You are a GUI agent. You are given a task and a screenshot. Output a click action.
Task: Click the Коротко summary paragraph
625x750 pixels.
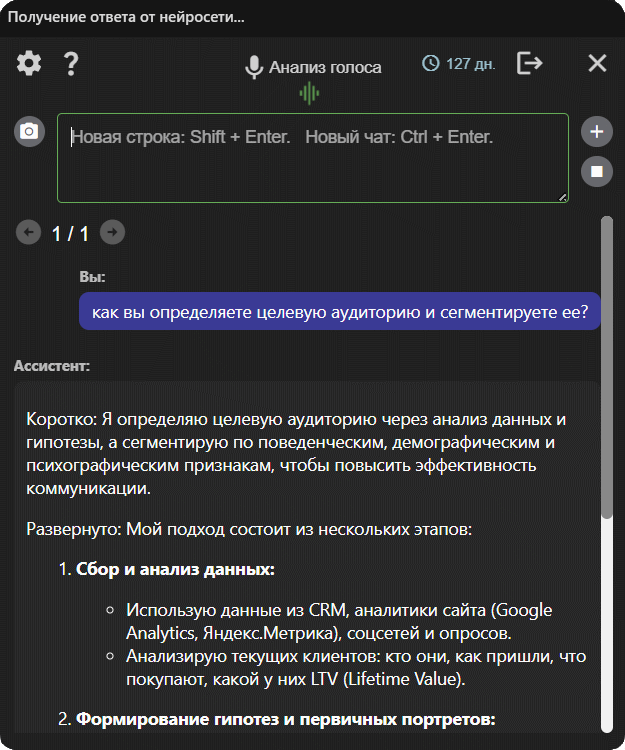pyautogui.click(x=296, y=453)
